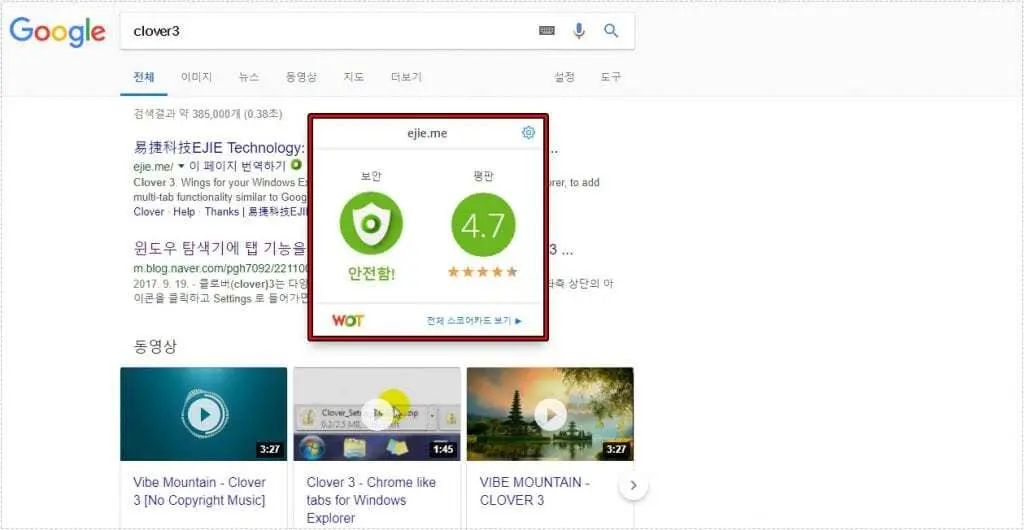Click the 보안 label in WOT popup
Image resolution: width=1024 pixels, height=530 pixels.
point(371,176)
